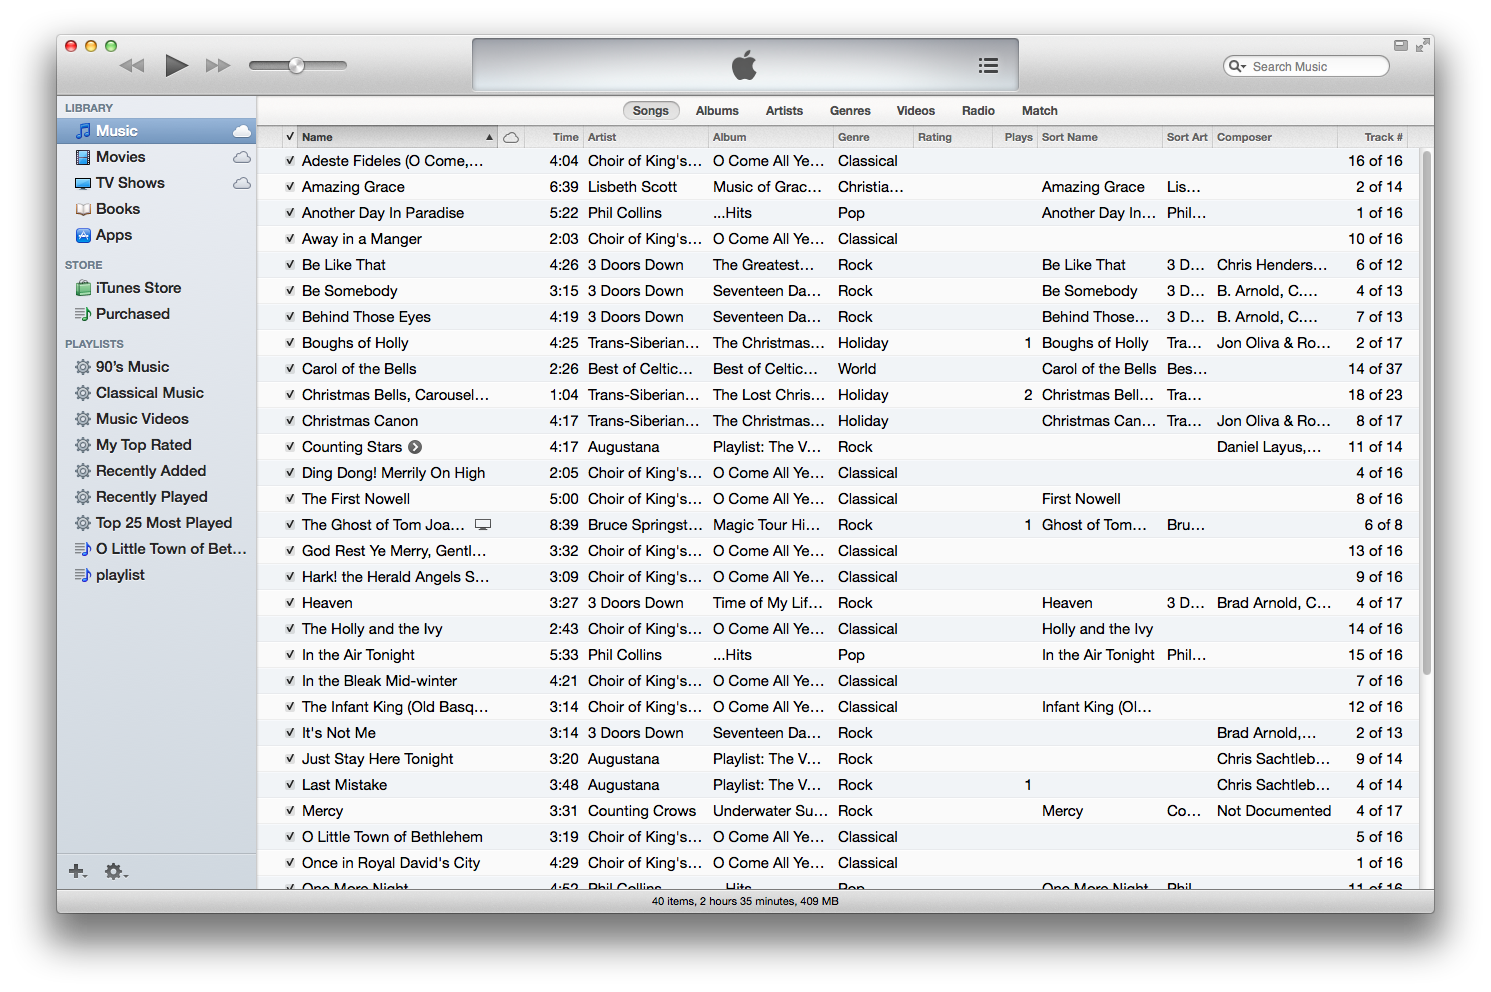This screenshot has width=1491, height=992.
Task: Open the TV Shows library icon
Action: click(83, 183)
